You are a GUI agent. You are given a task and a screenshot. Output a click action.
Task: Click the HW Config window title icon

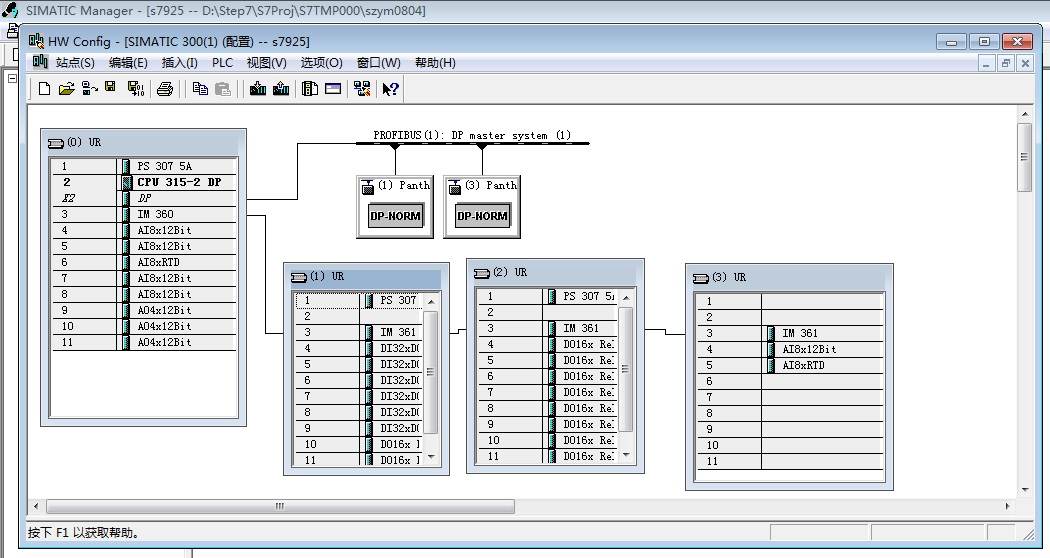36,41
